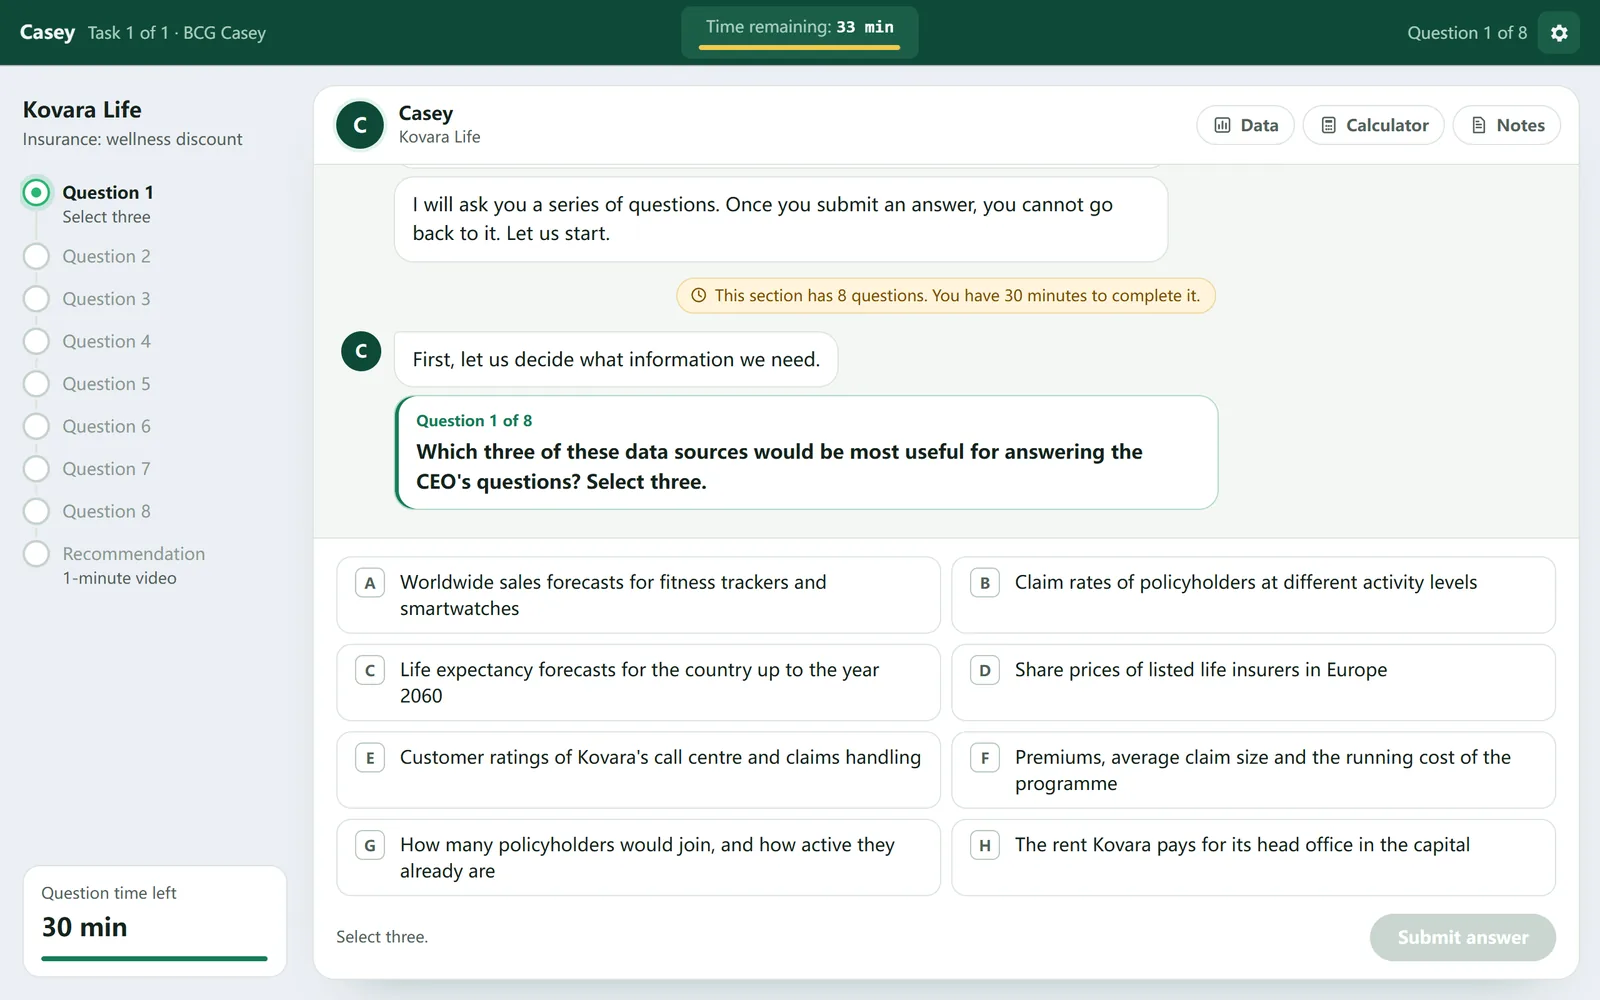Select option A, fitness tracker sales forecasts

coord(638,595)
